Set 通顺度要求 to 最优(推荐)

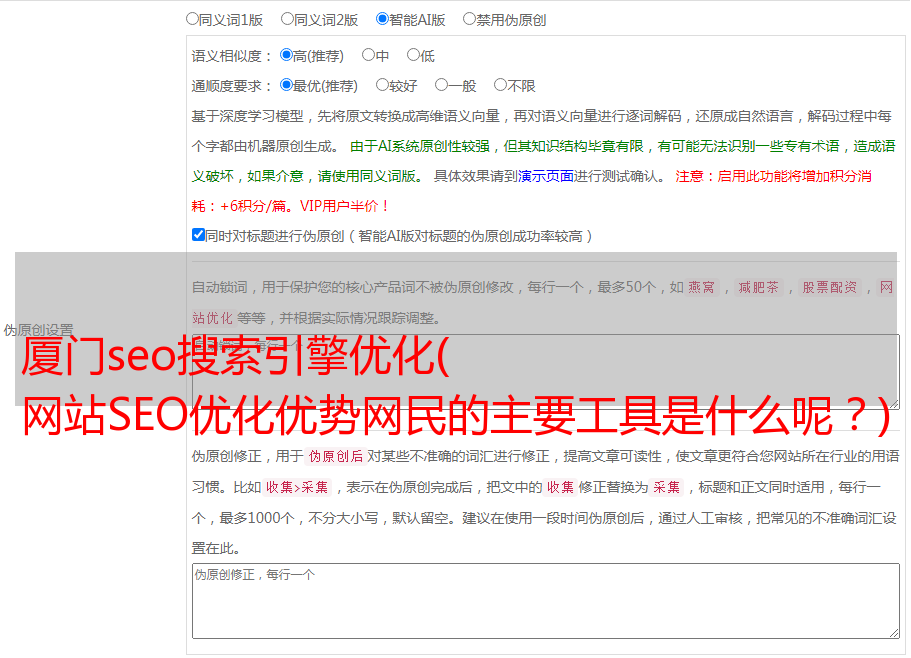pyautogui.click(x=286, y=85)
